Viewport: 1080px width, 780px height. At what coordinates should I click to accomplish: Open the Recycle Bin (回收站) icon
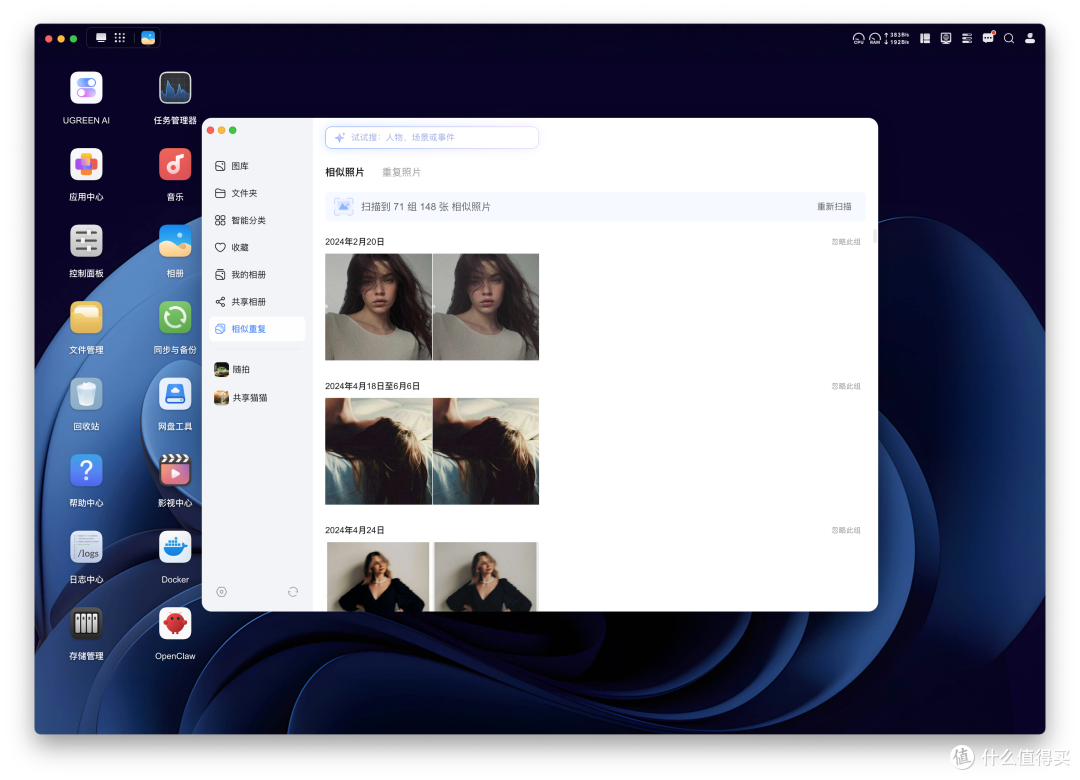pyautogui.click(x=86, y=394)
